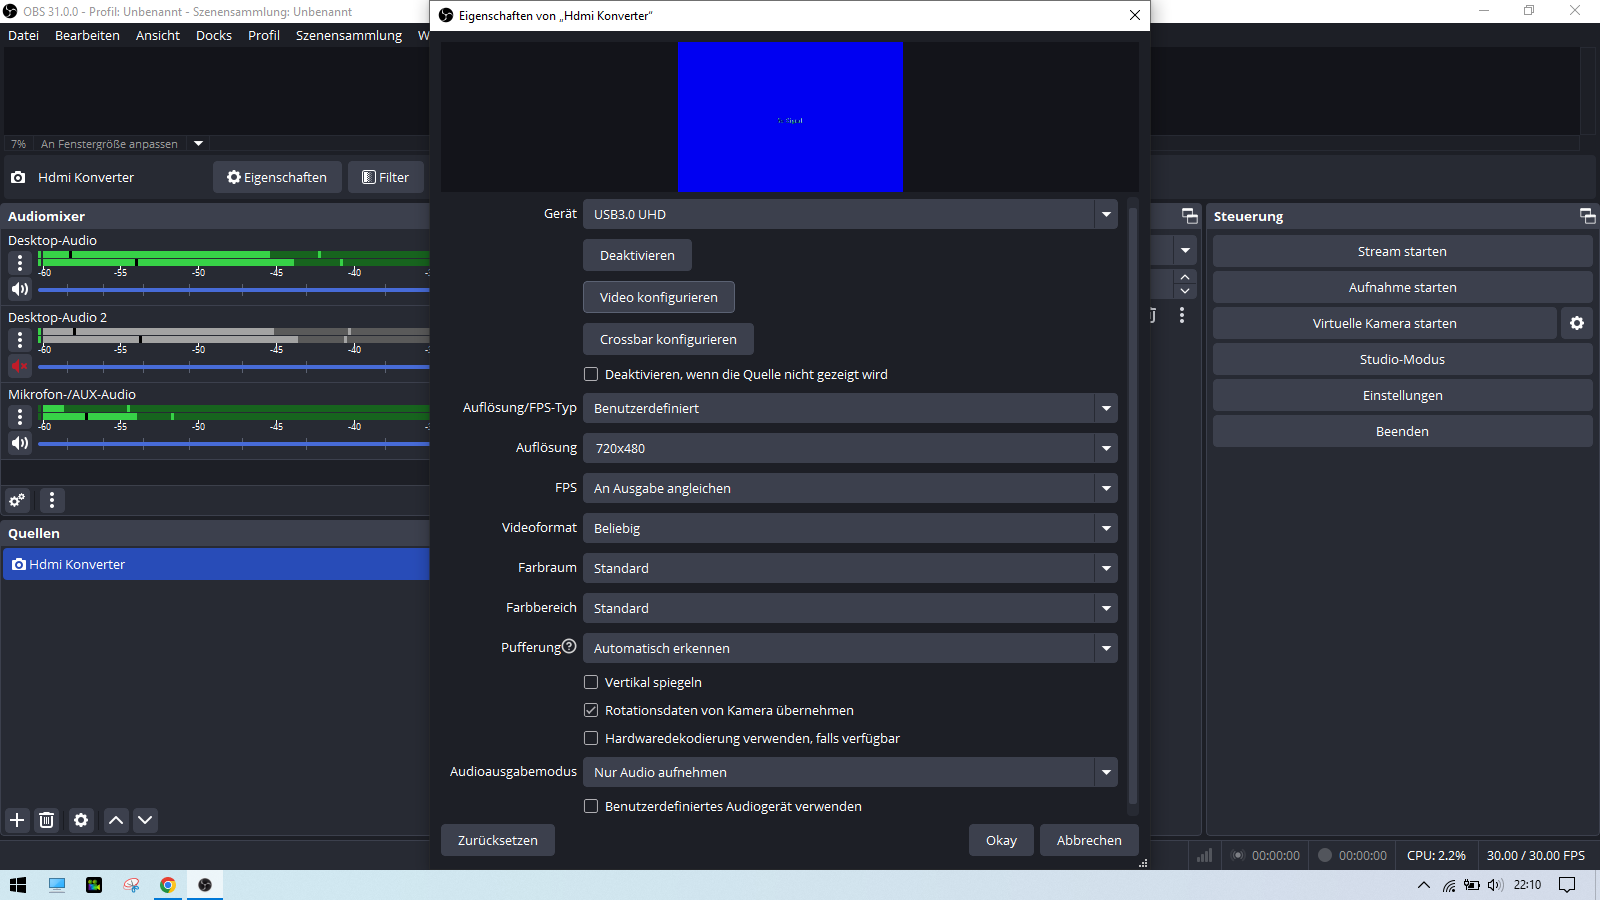Viewport: 1600px width, 900px height.
Task: Show hidden tray icons chevron
Action: pyautogui.click(x=1424, y=885)
